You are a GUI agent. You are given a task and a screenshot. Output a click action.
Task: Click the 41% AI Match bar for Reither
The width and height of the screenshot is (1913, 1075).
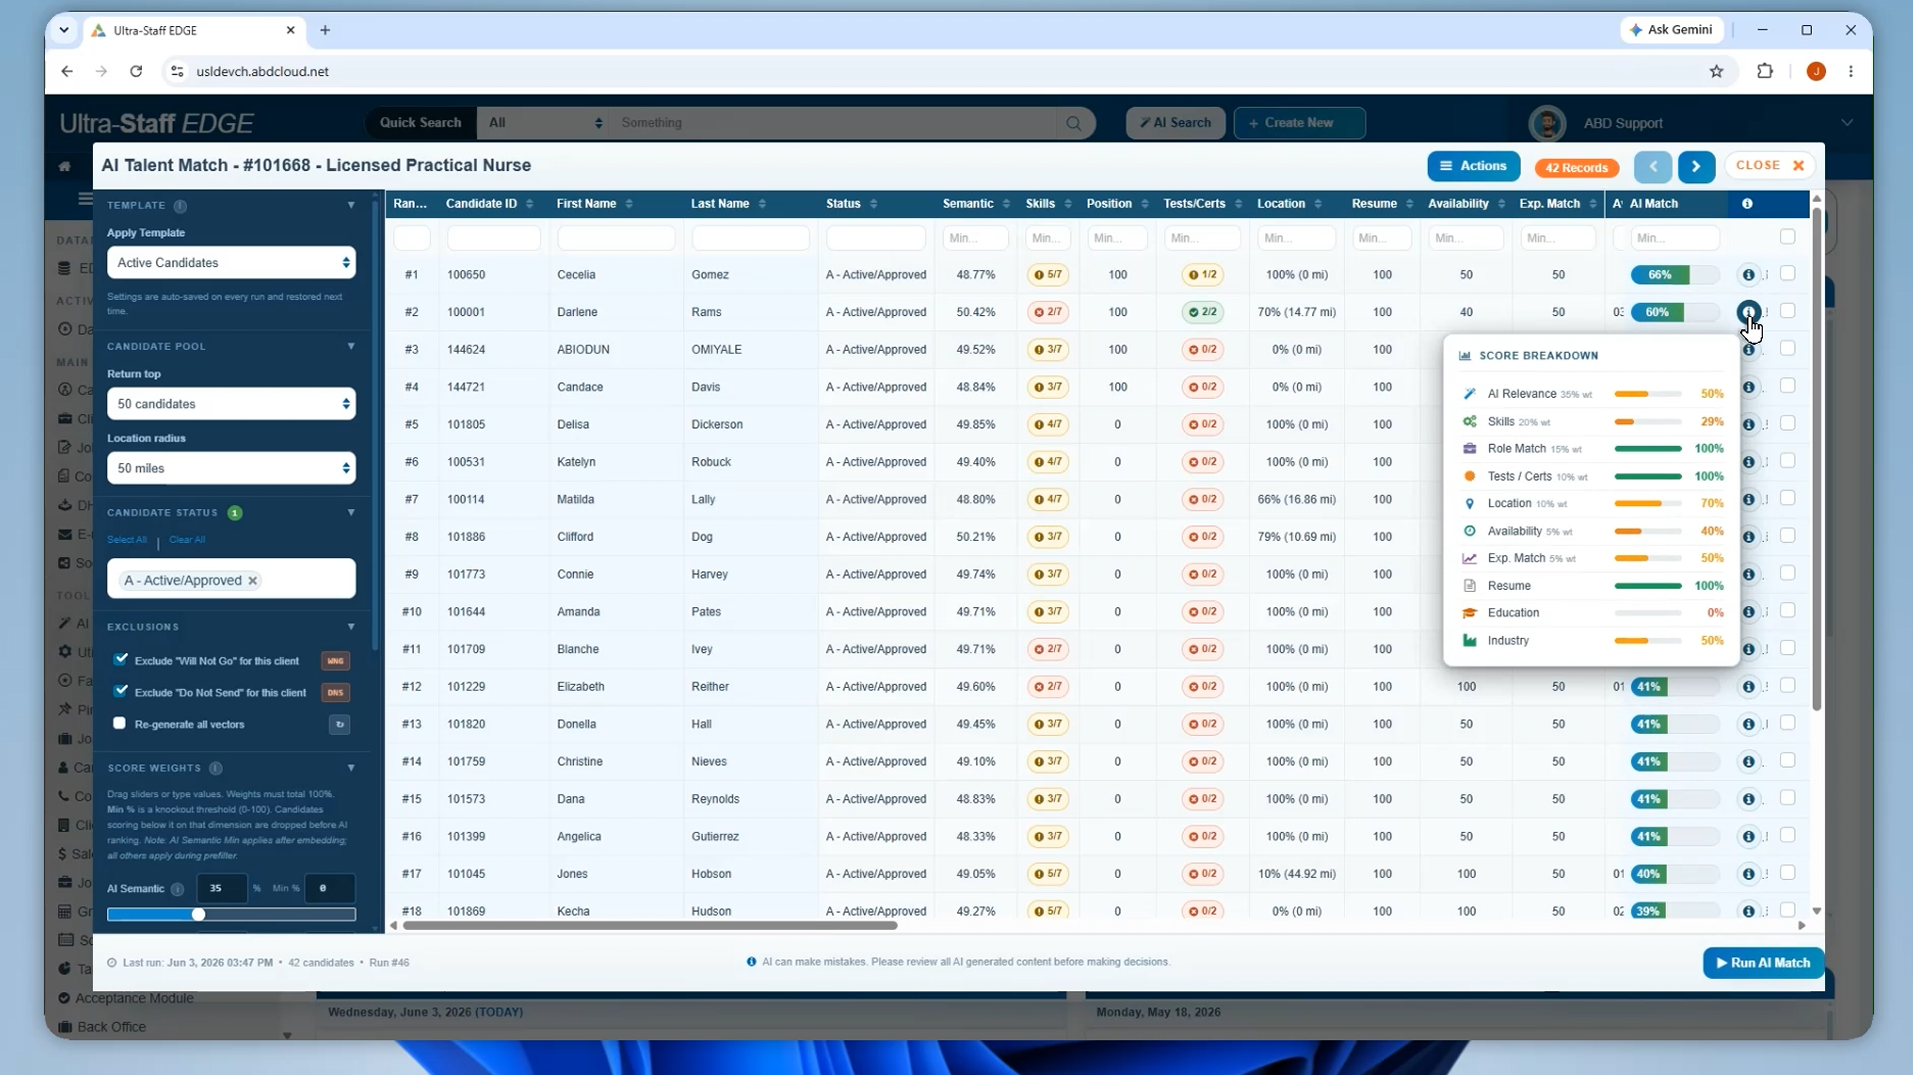tap(1674, 687)
